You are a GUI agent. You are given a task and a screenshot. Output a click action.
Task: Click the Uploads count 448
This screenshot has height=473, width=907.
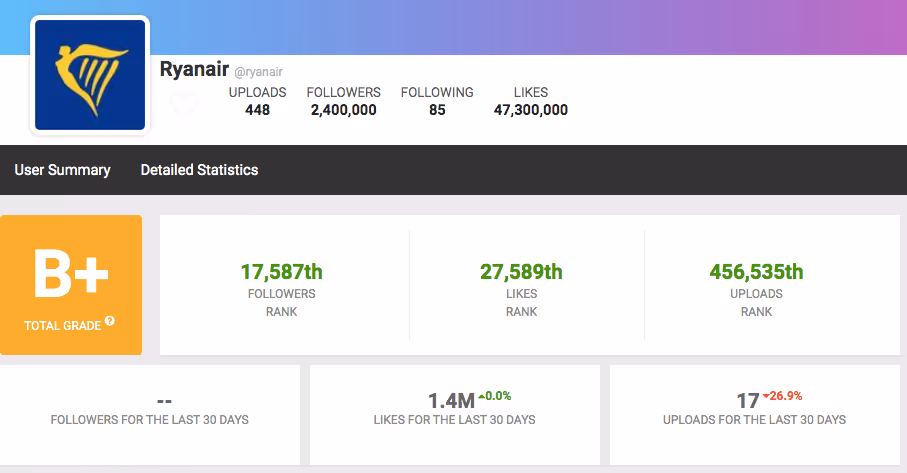(x=257, y=110)
